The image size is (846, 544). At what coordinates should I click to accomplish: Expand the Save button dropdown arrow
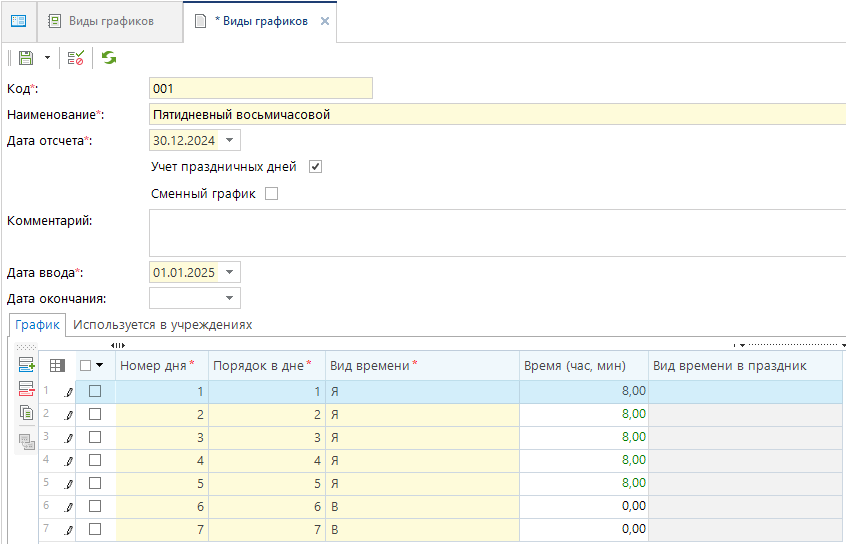[x=47, y=58]
